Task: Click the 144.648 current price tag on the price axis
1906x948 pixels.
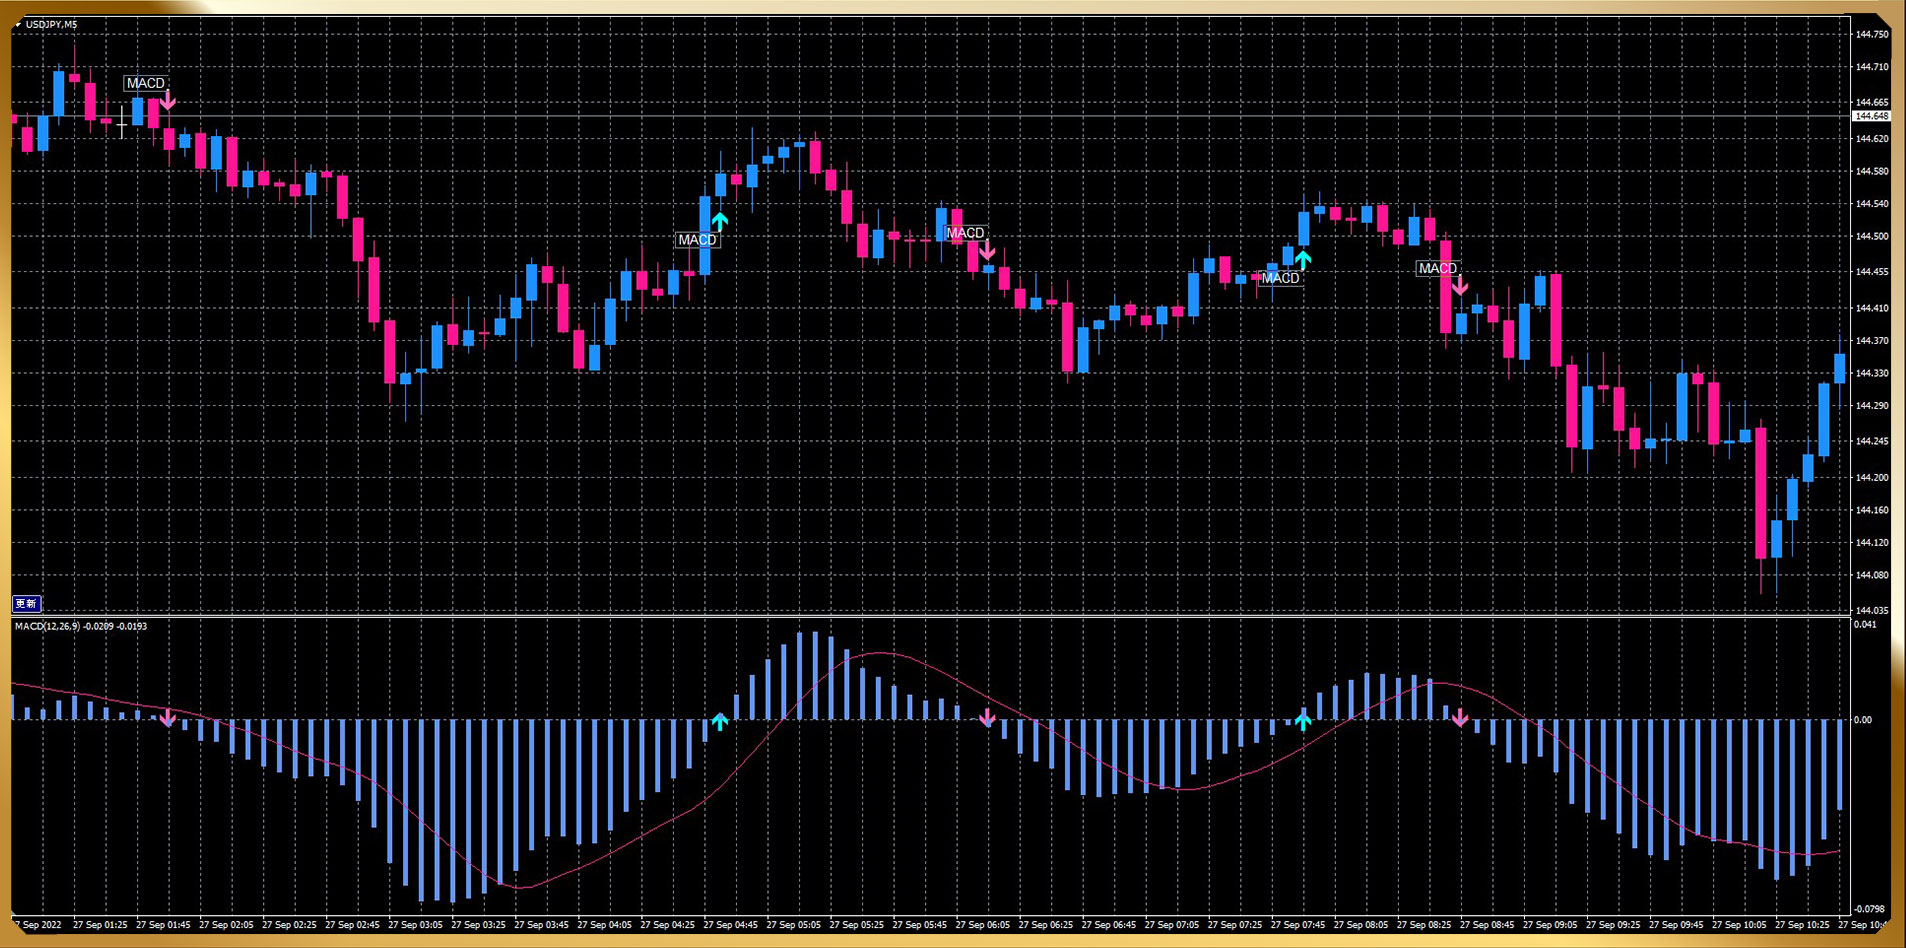Action: click(1871, 116)
